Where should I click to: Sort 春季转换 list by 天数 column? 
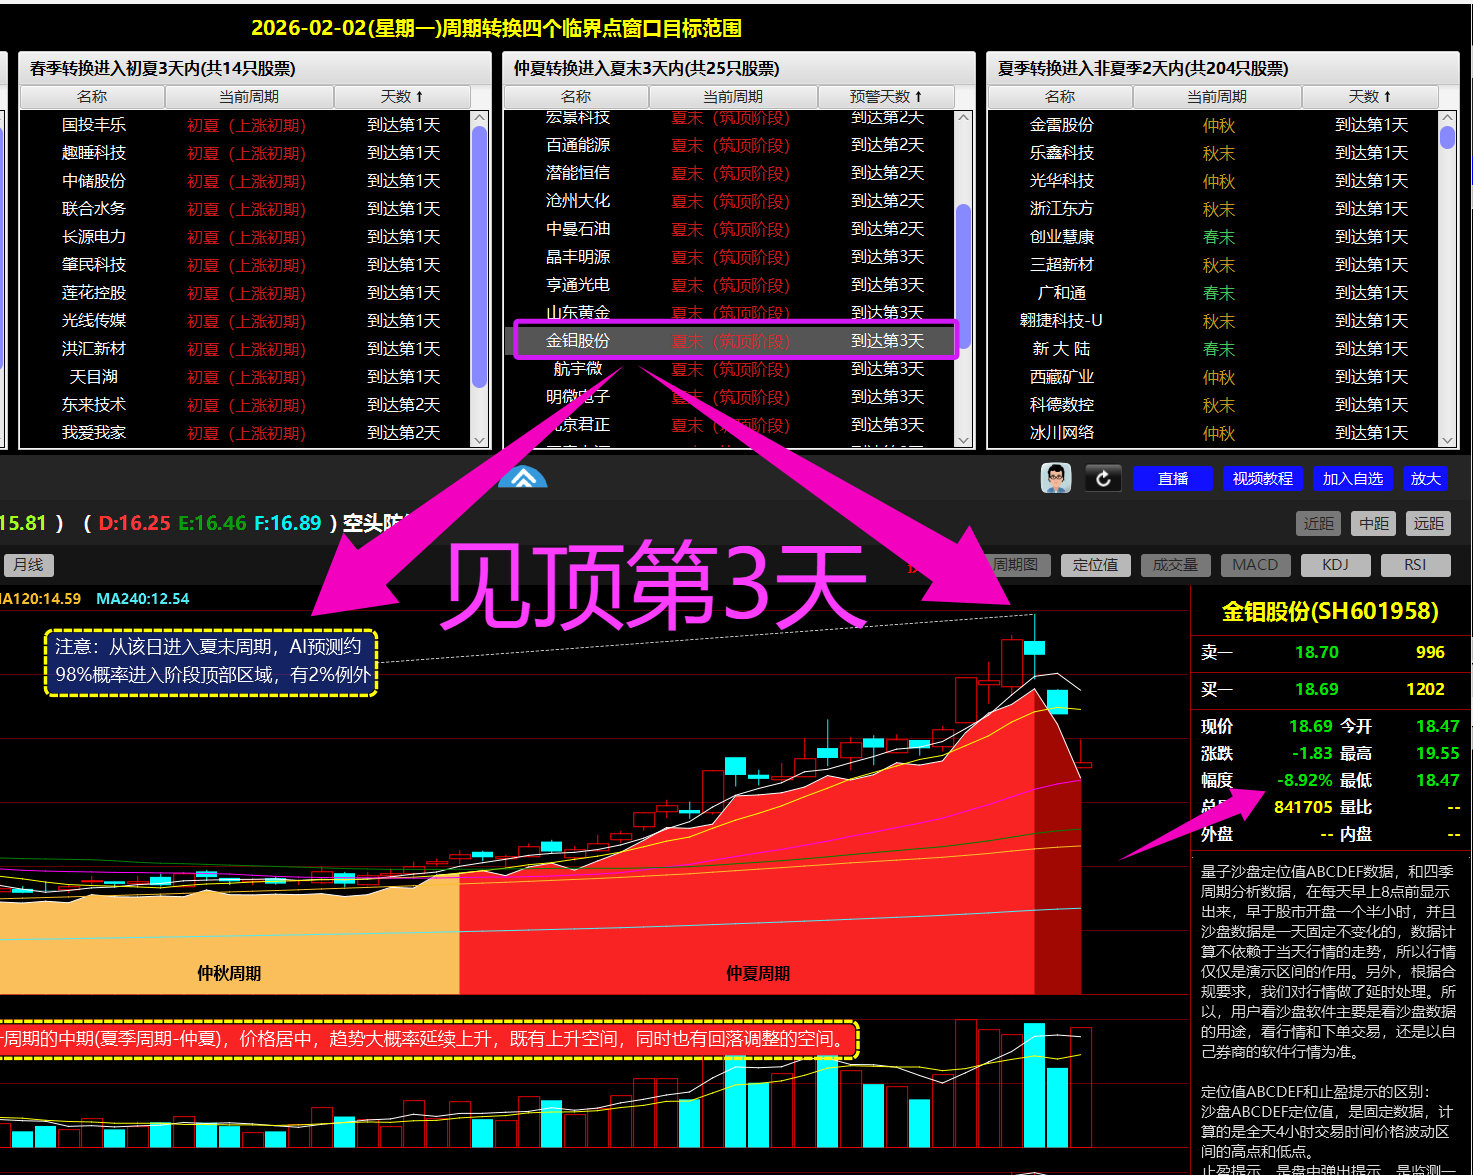click(x=402, y=97)
